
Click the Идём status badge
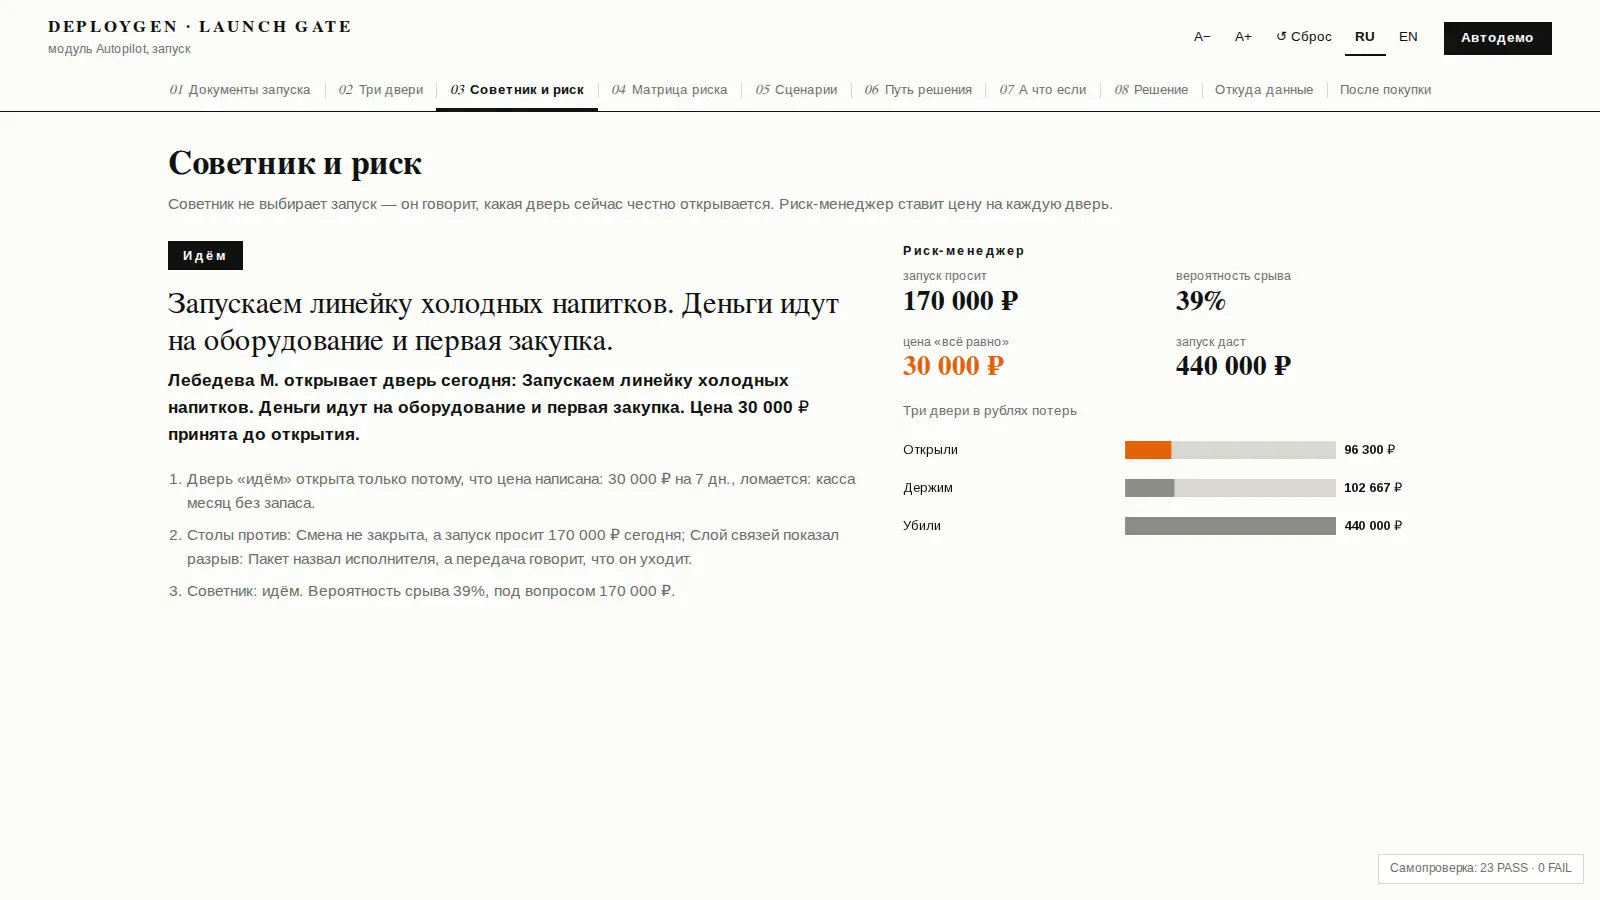(x=205, y=256)
